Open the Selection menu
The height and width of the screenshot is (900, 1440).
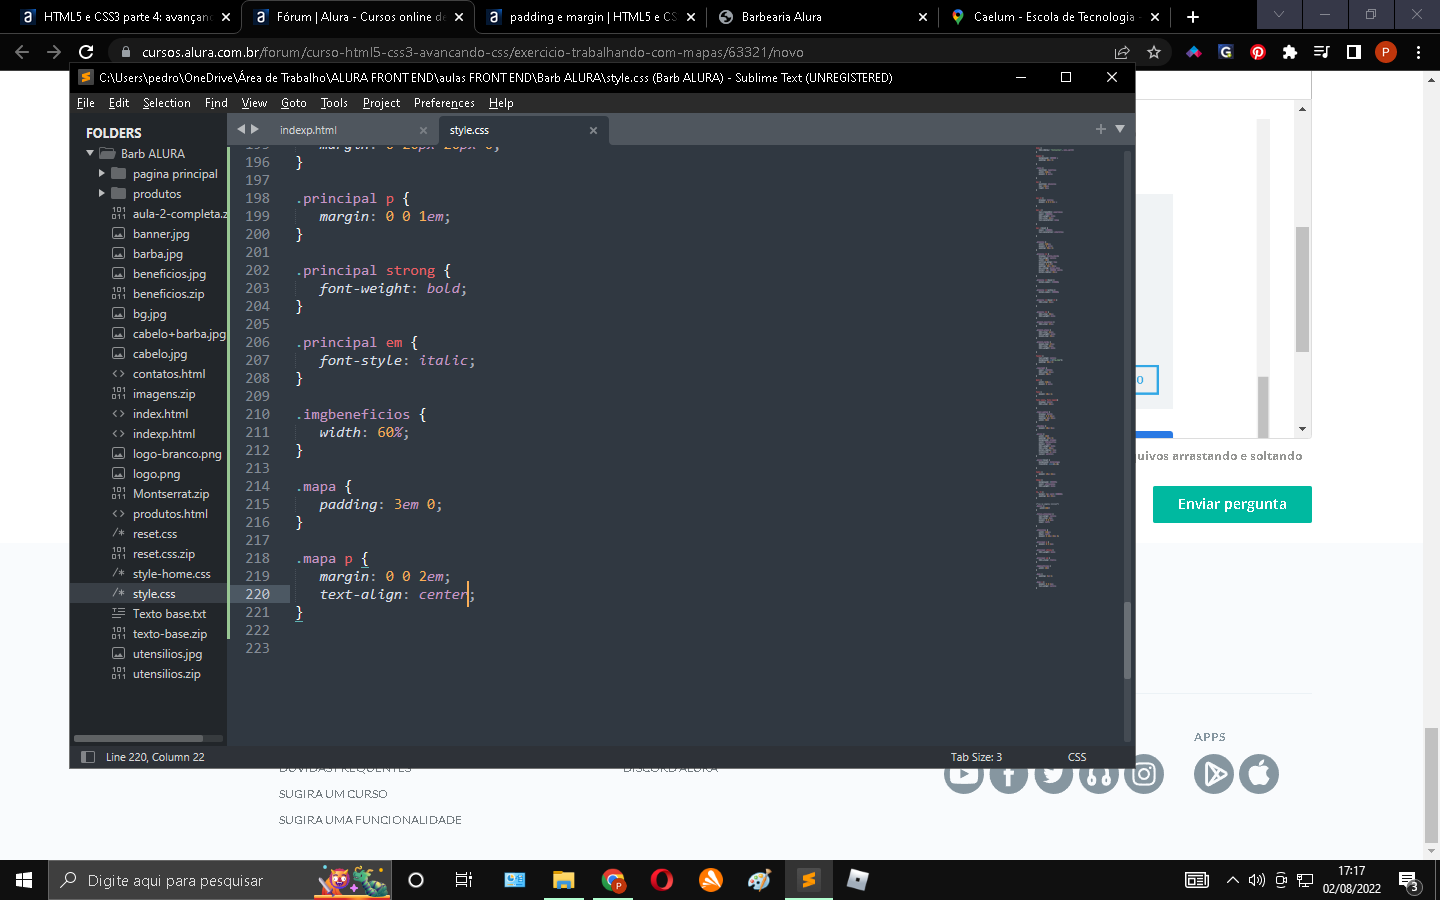click(166, 103)
